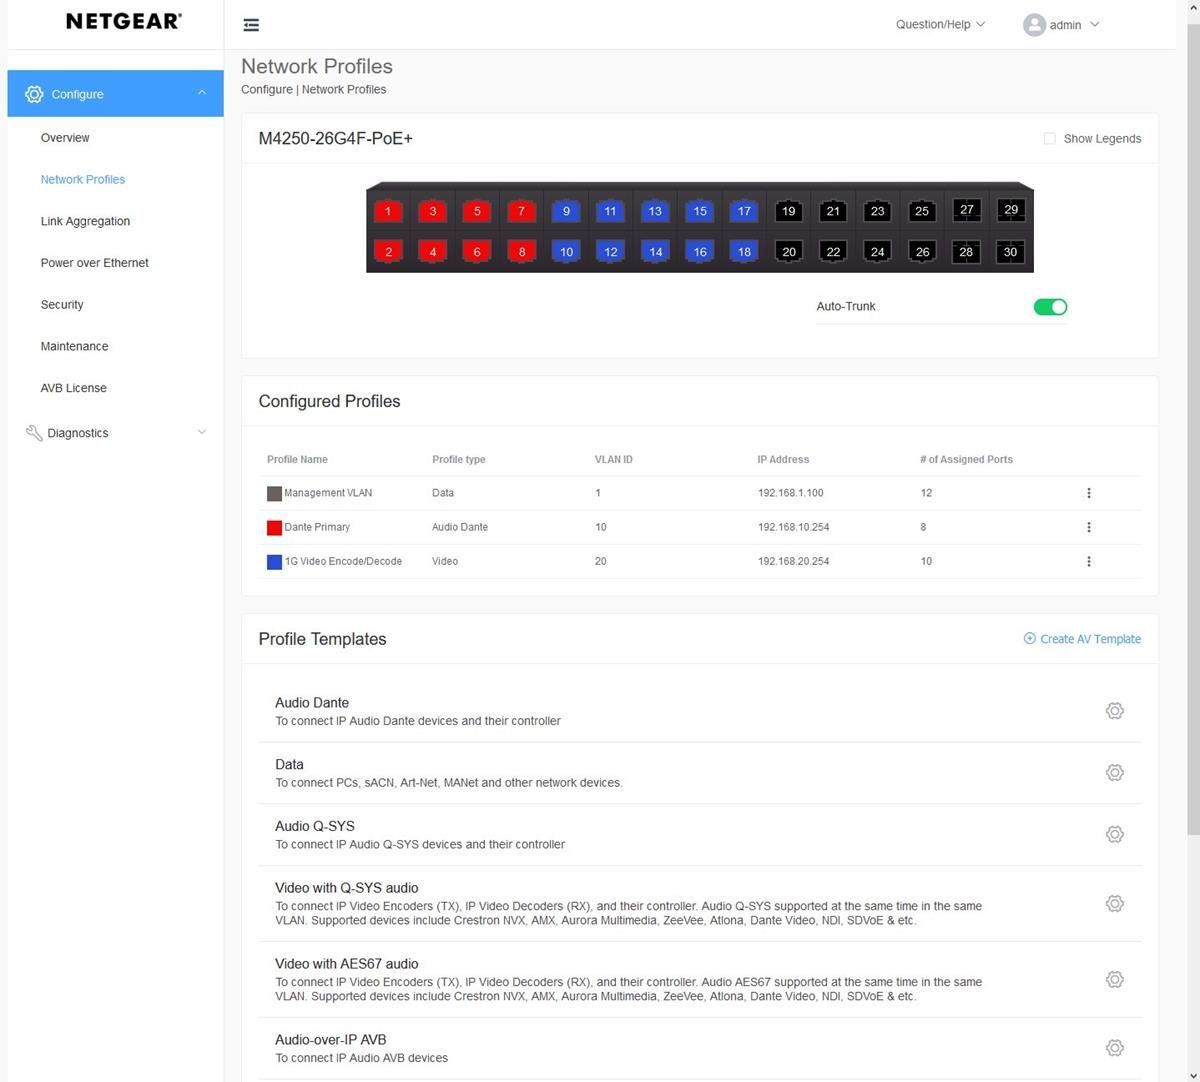Open three-dot menu for Dante Primary
Image resolution: width=1200 pixels, height=1082 pixels.
1089,527
